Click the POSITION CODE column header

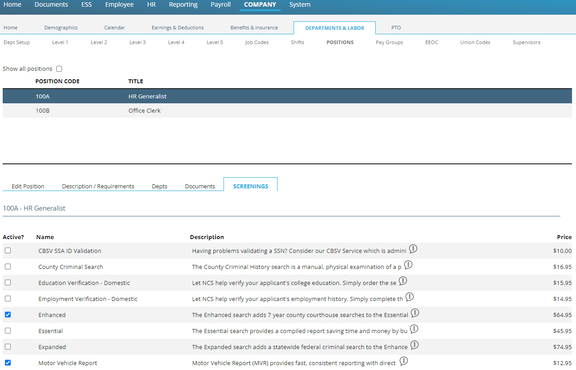click(x=57, y=81)
